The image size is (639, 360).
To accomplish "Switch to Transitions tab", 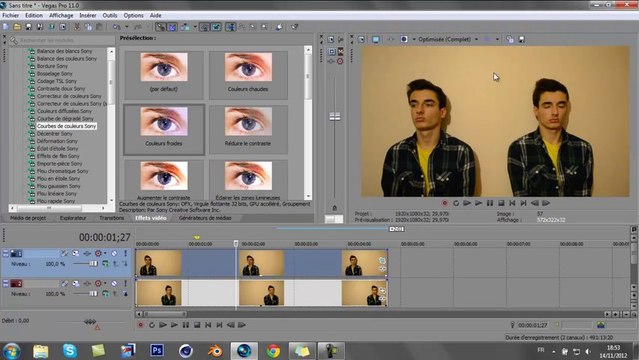I will coord(111,218).
